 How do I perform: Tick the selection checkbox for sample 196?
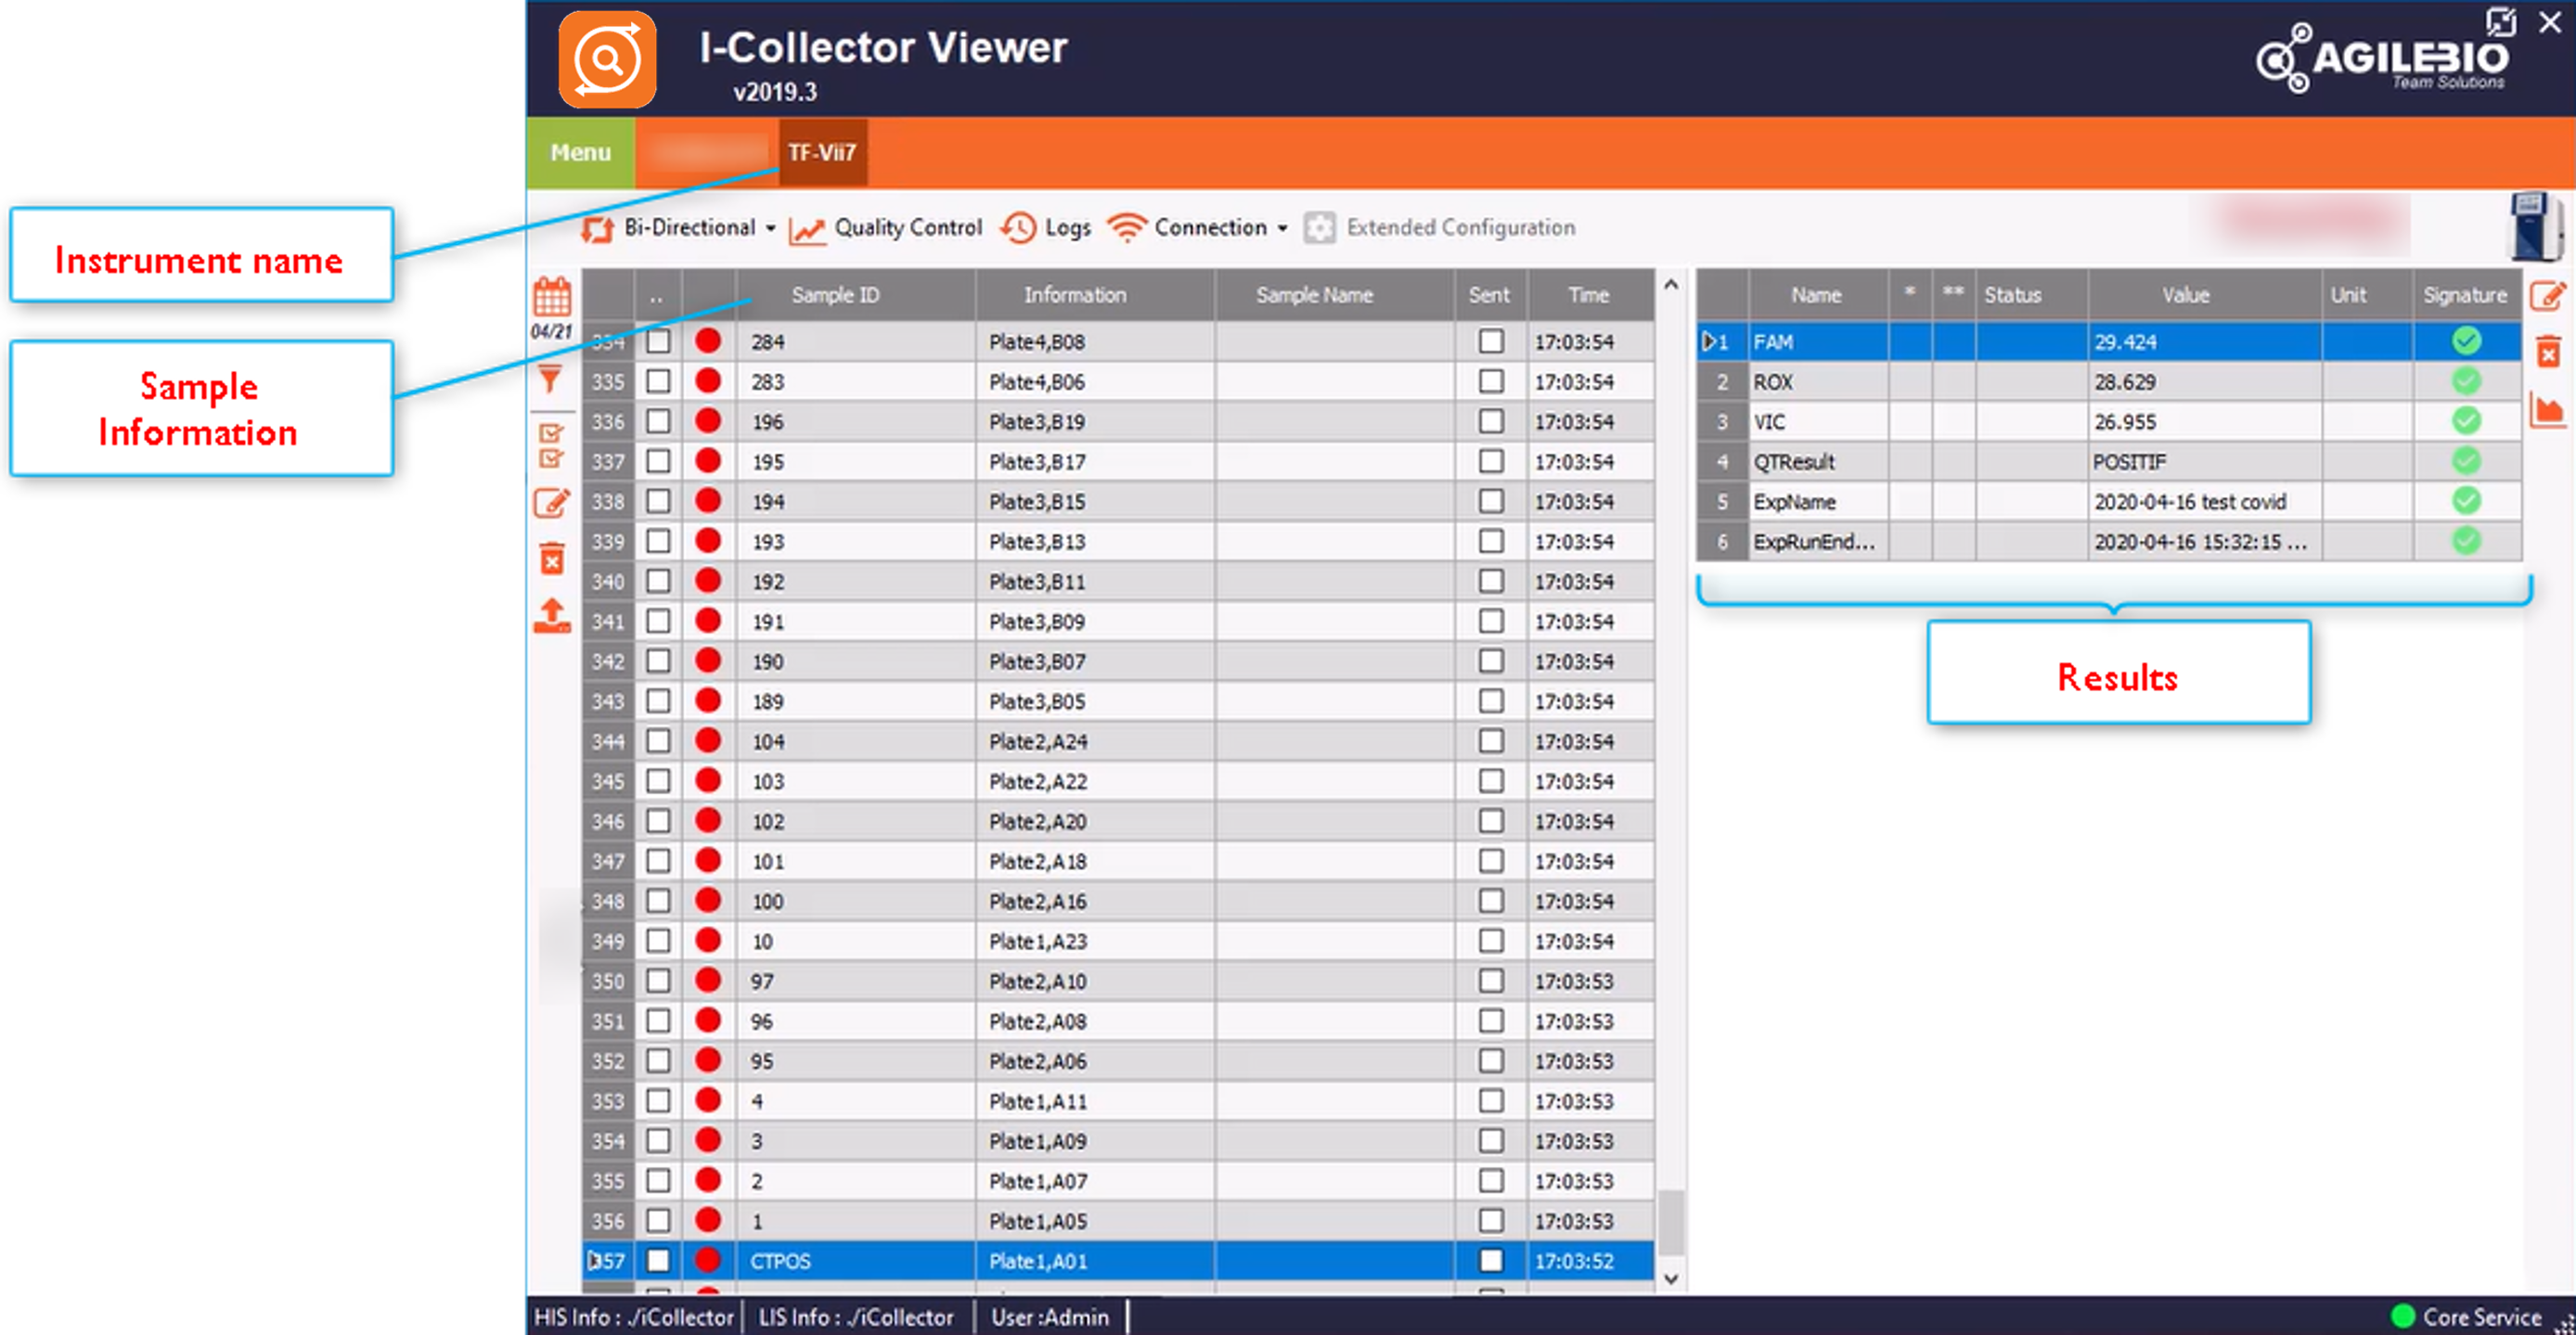658,421
